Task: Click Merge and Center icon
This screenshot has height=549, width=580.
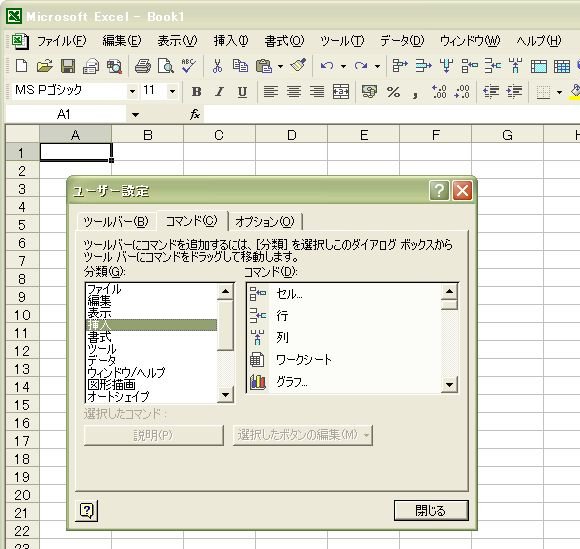Action: coord(341,91)
